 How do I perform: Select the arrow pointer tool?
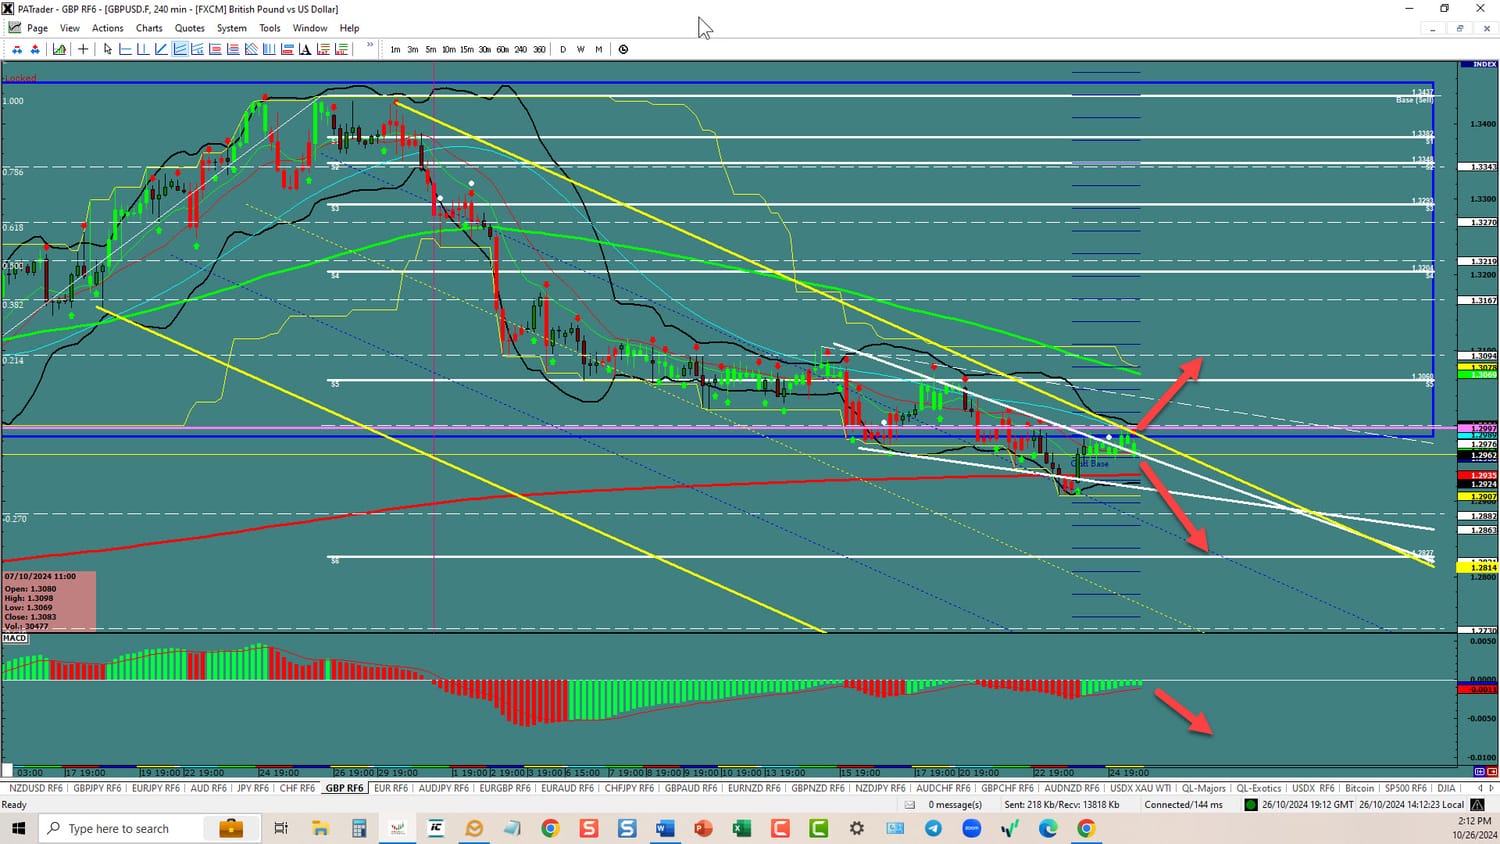coord(108,49)
